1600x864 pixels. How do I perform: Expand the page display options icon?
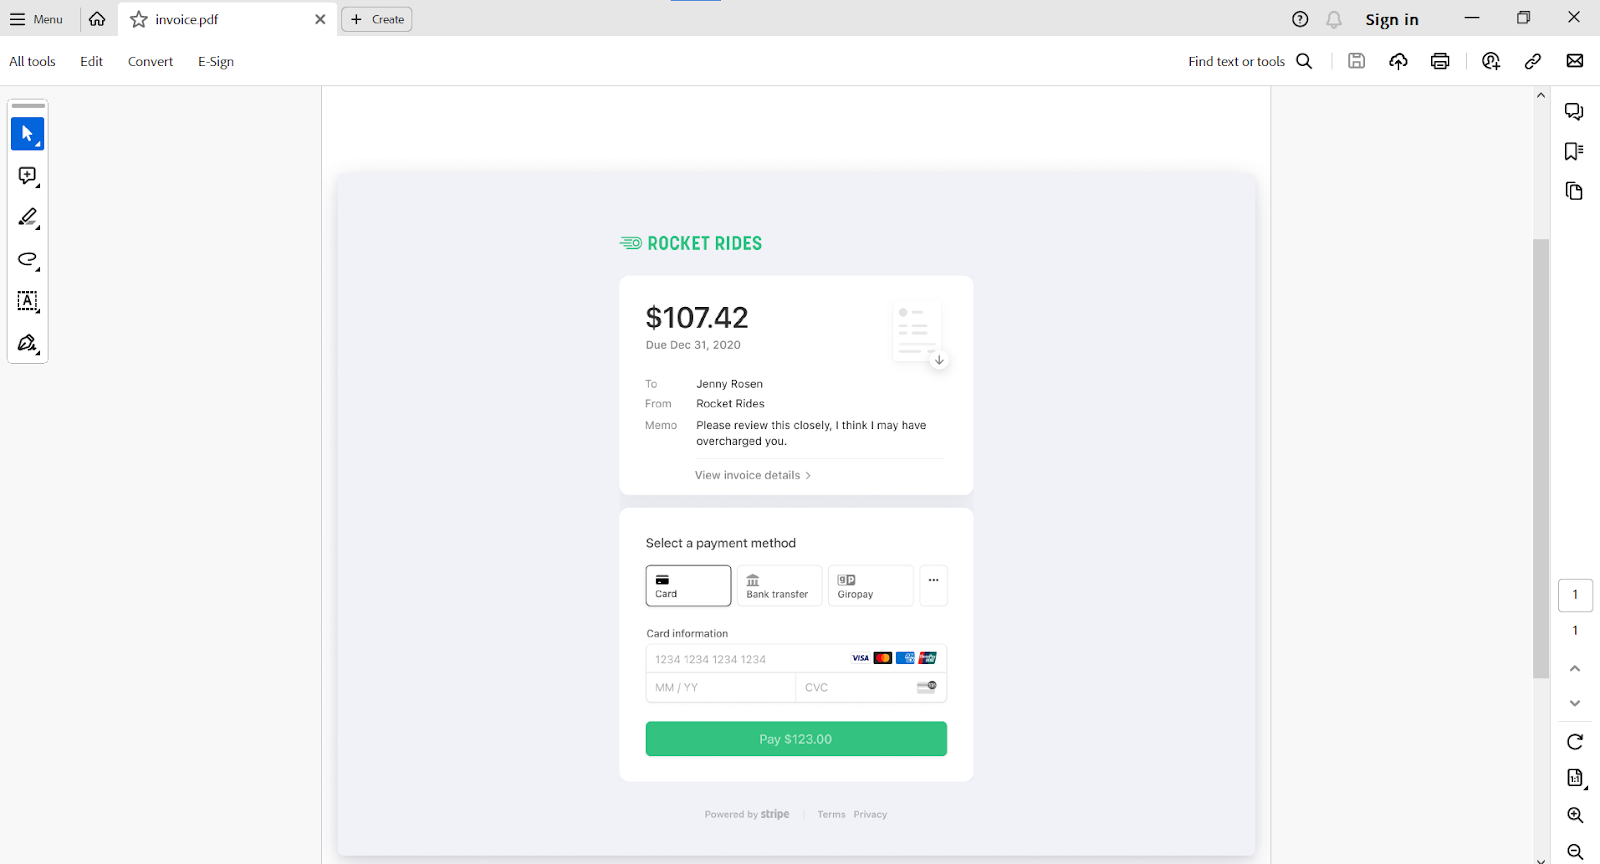1575,778
